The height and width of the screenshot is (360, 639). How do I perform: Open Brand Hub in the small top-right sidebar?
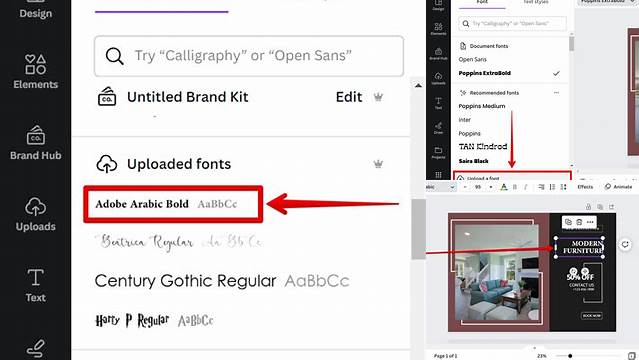(438, 54)
